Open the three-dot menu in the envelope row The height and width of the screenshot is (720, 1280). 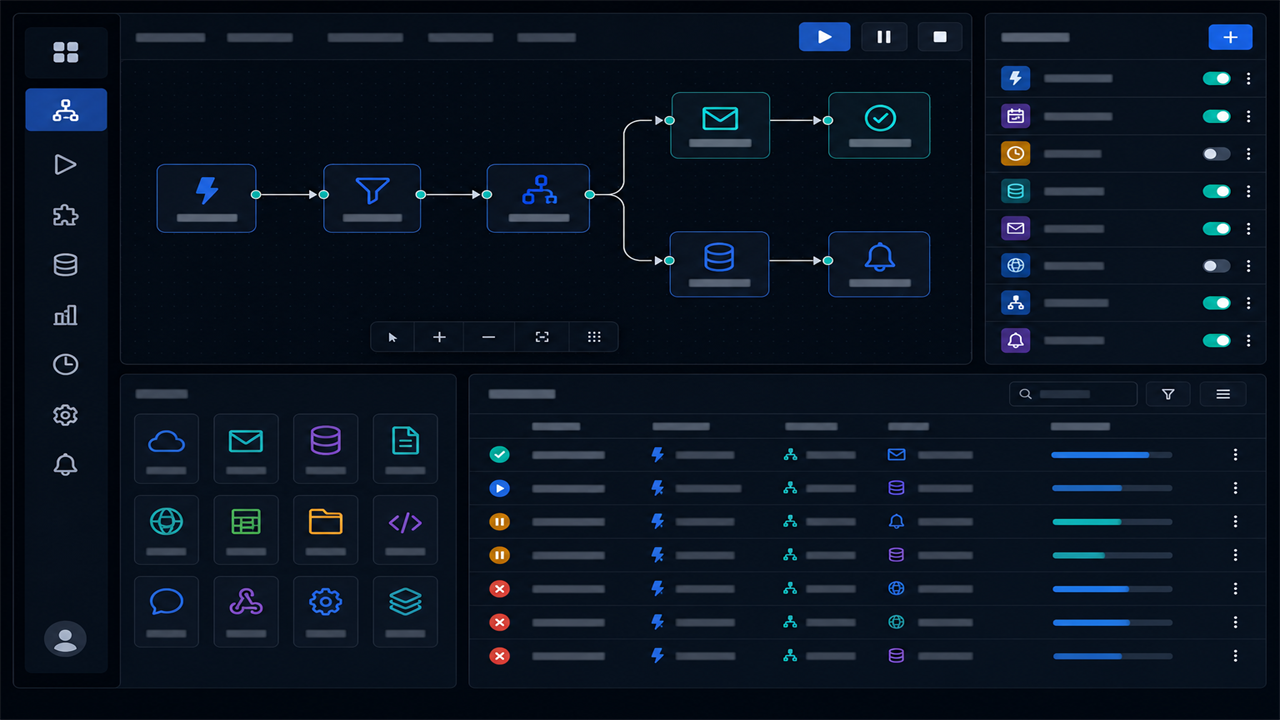coord(1248,228)
